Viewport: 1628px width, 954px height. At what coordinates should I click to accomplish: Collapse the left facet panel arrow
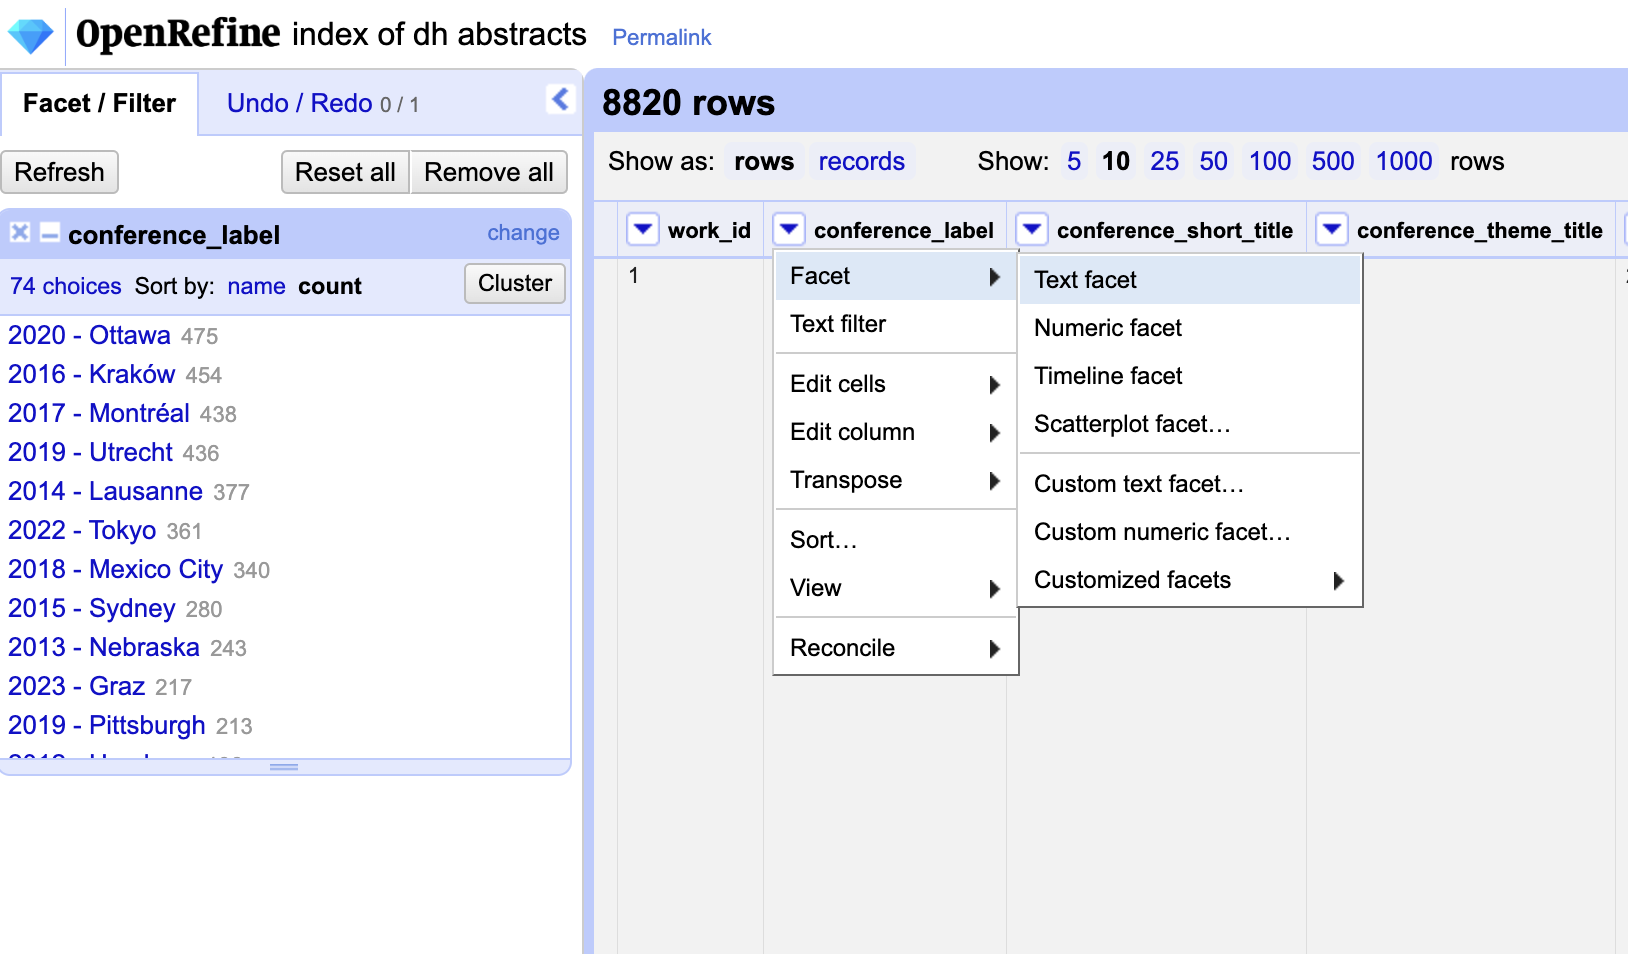pos(560,99)
